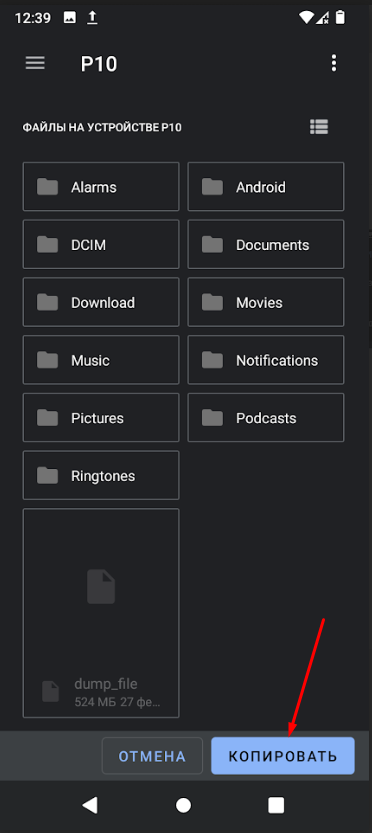
Task: Open the hamburger navigation menu
Action: pos(35,63)
